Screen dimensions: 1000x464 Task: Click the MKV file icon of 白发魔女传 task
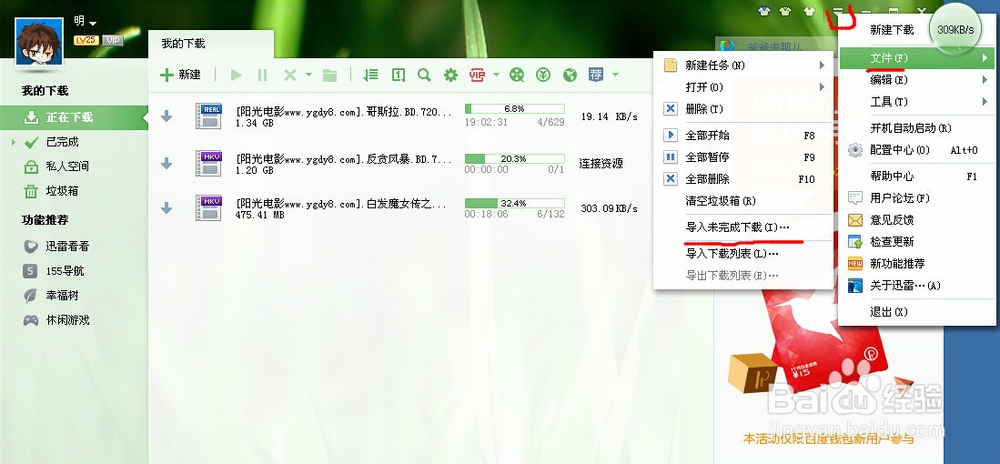point(209,208)
